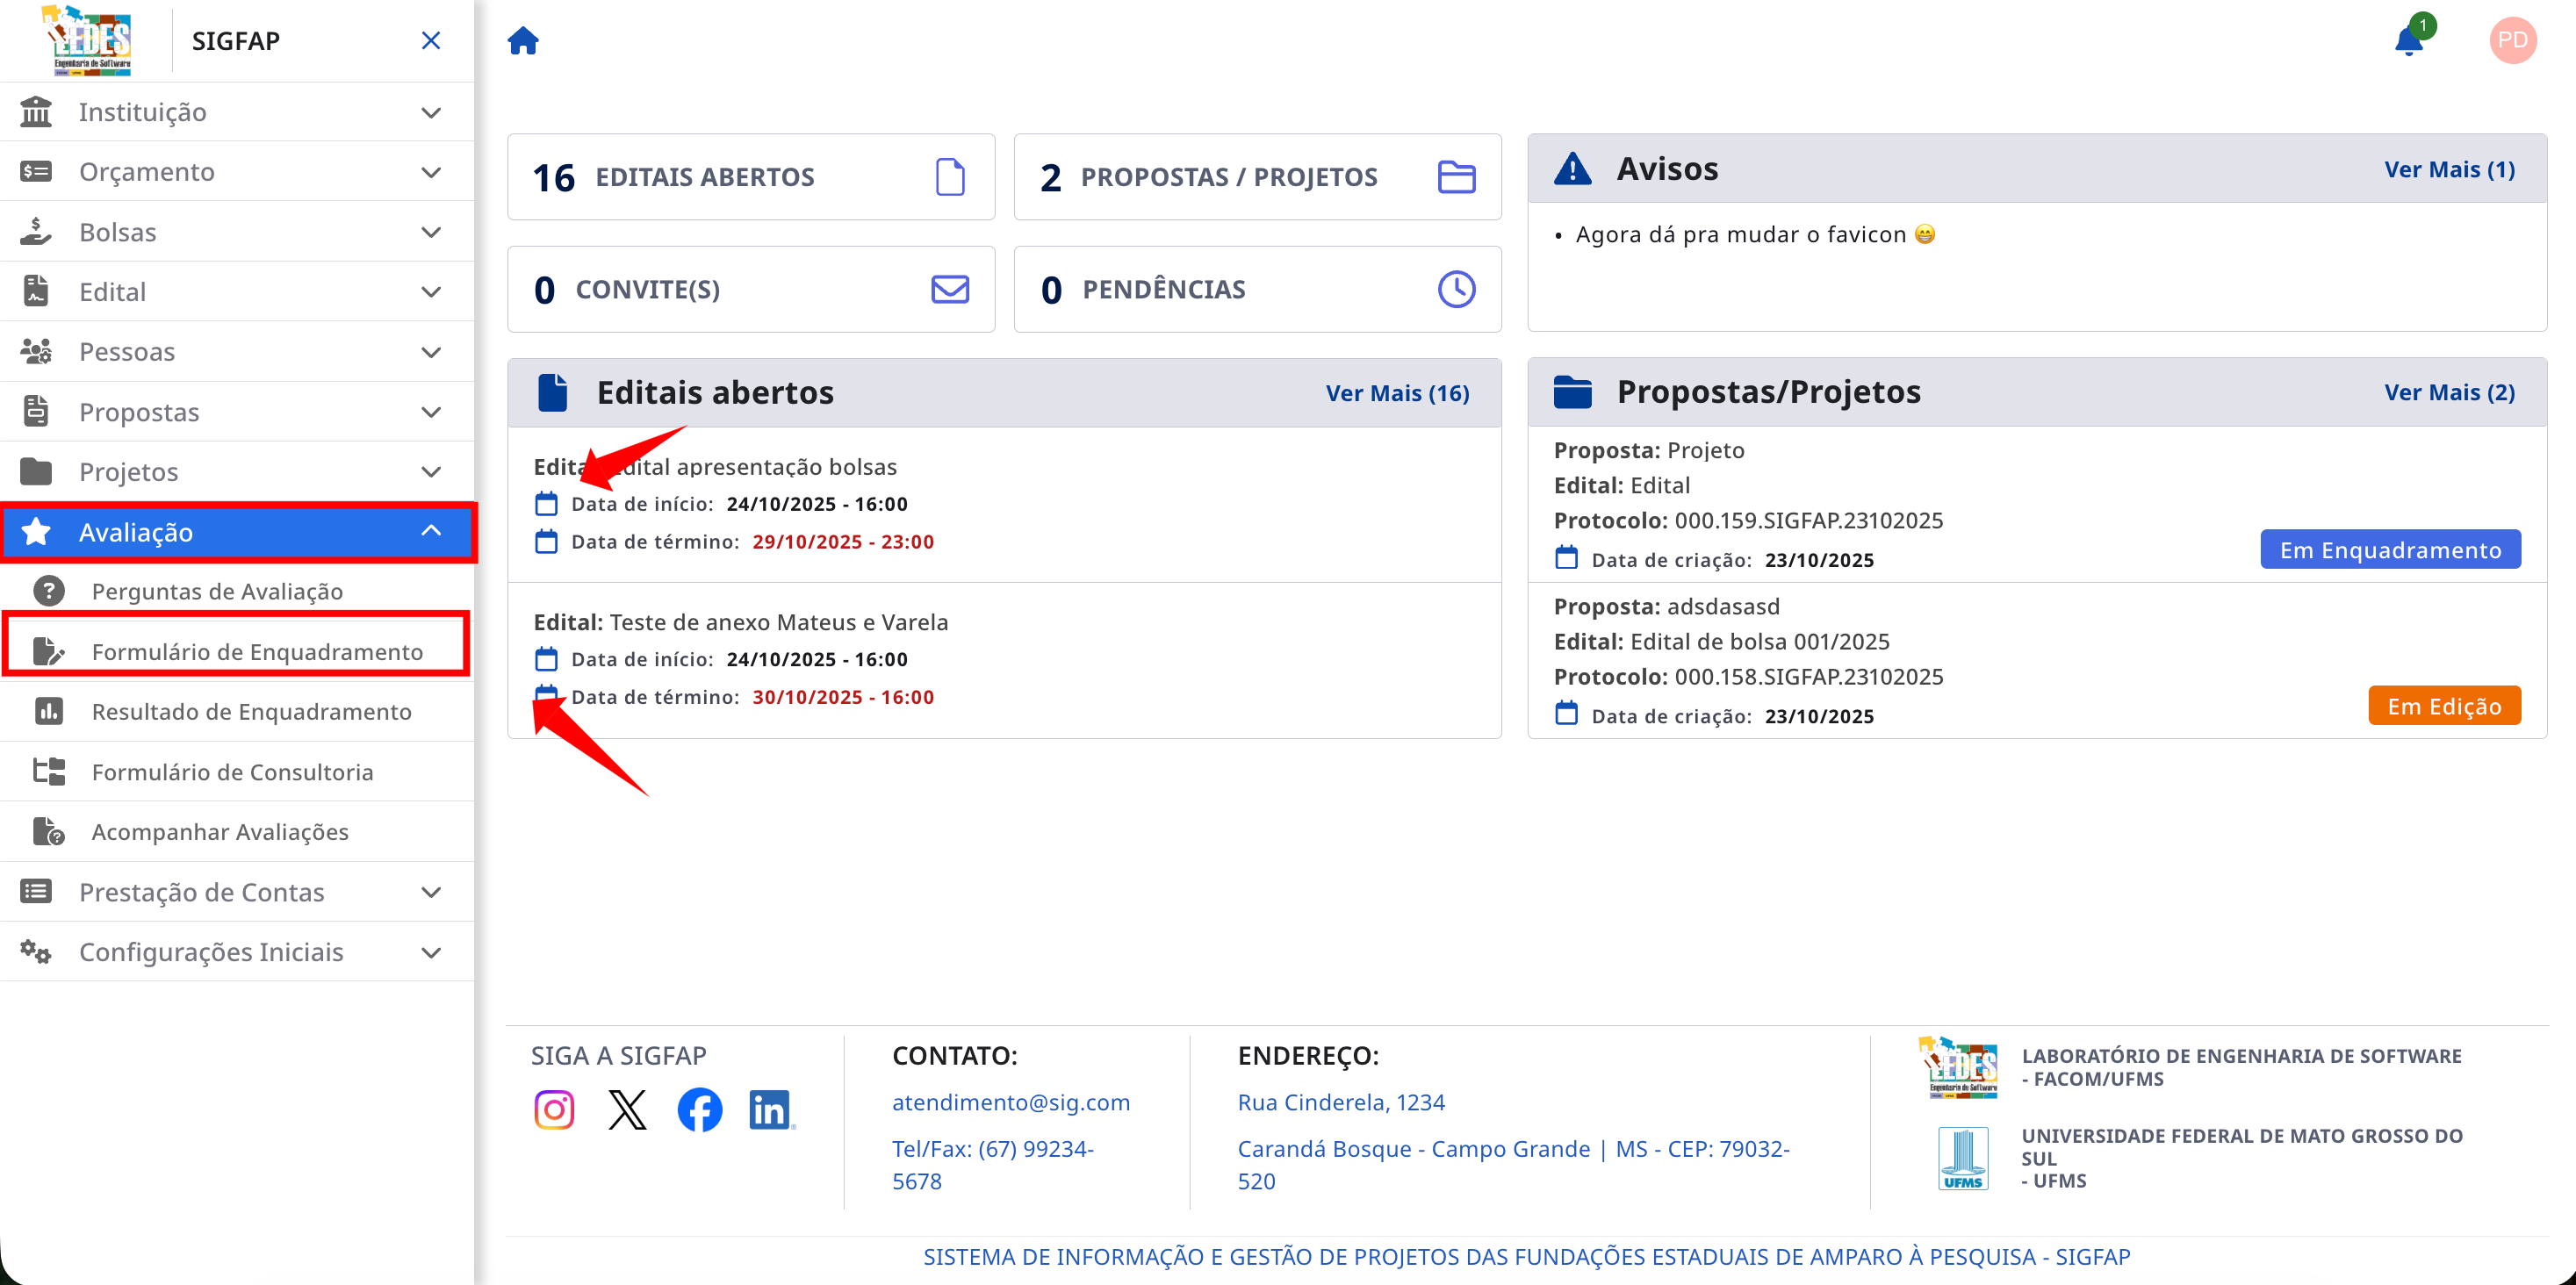
Task: Open Instagram via its footer icon
Action: tap(553, 1109)
